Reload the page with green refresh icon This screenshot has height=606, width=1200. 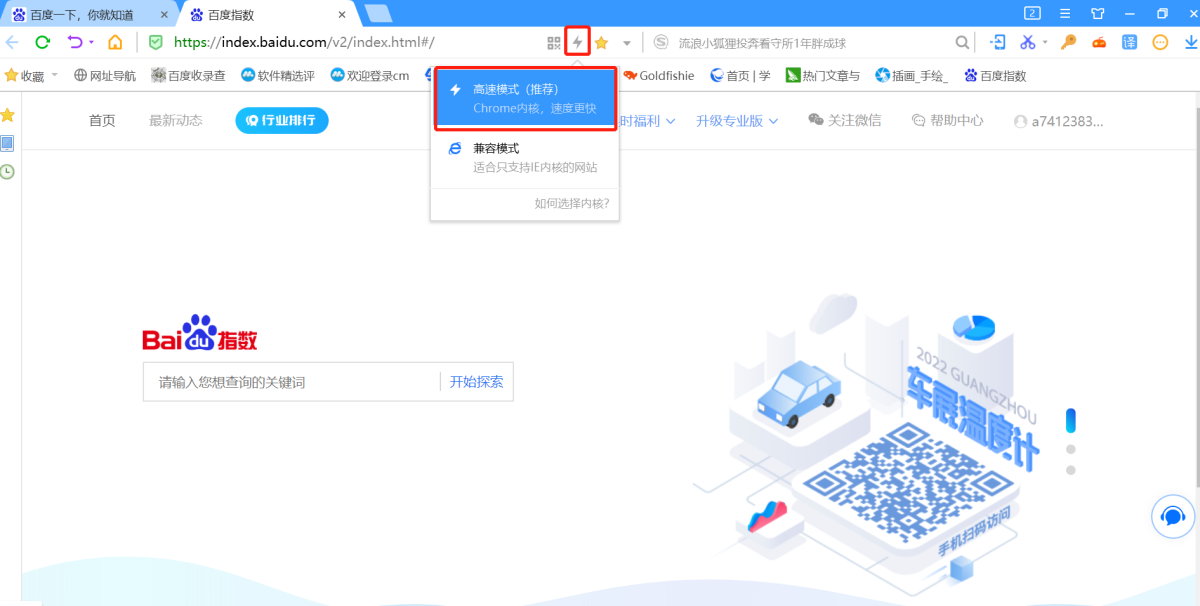click(43, 42)
